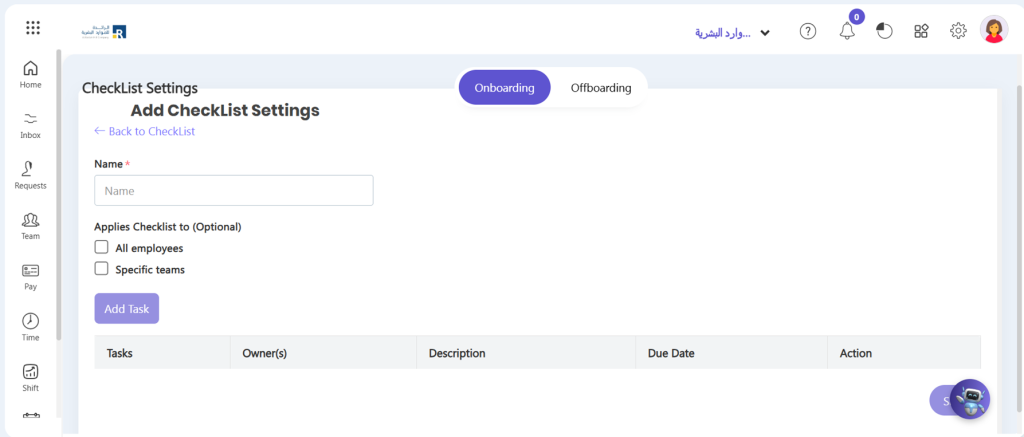Screen dimensions: 1024x437
Task: Open the settings gear icon
Action: pyautogui.click(x=958, y=31)
